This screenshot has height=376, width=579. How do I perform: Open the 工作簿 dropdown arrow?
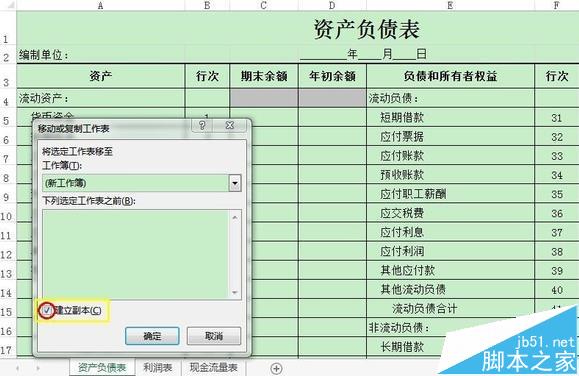[x=235, y=183]
